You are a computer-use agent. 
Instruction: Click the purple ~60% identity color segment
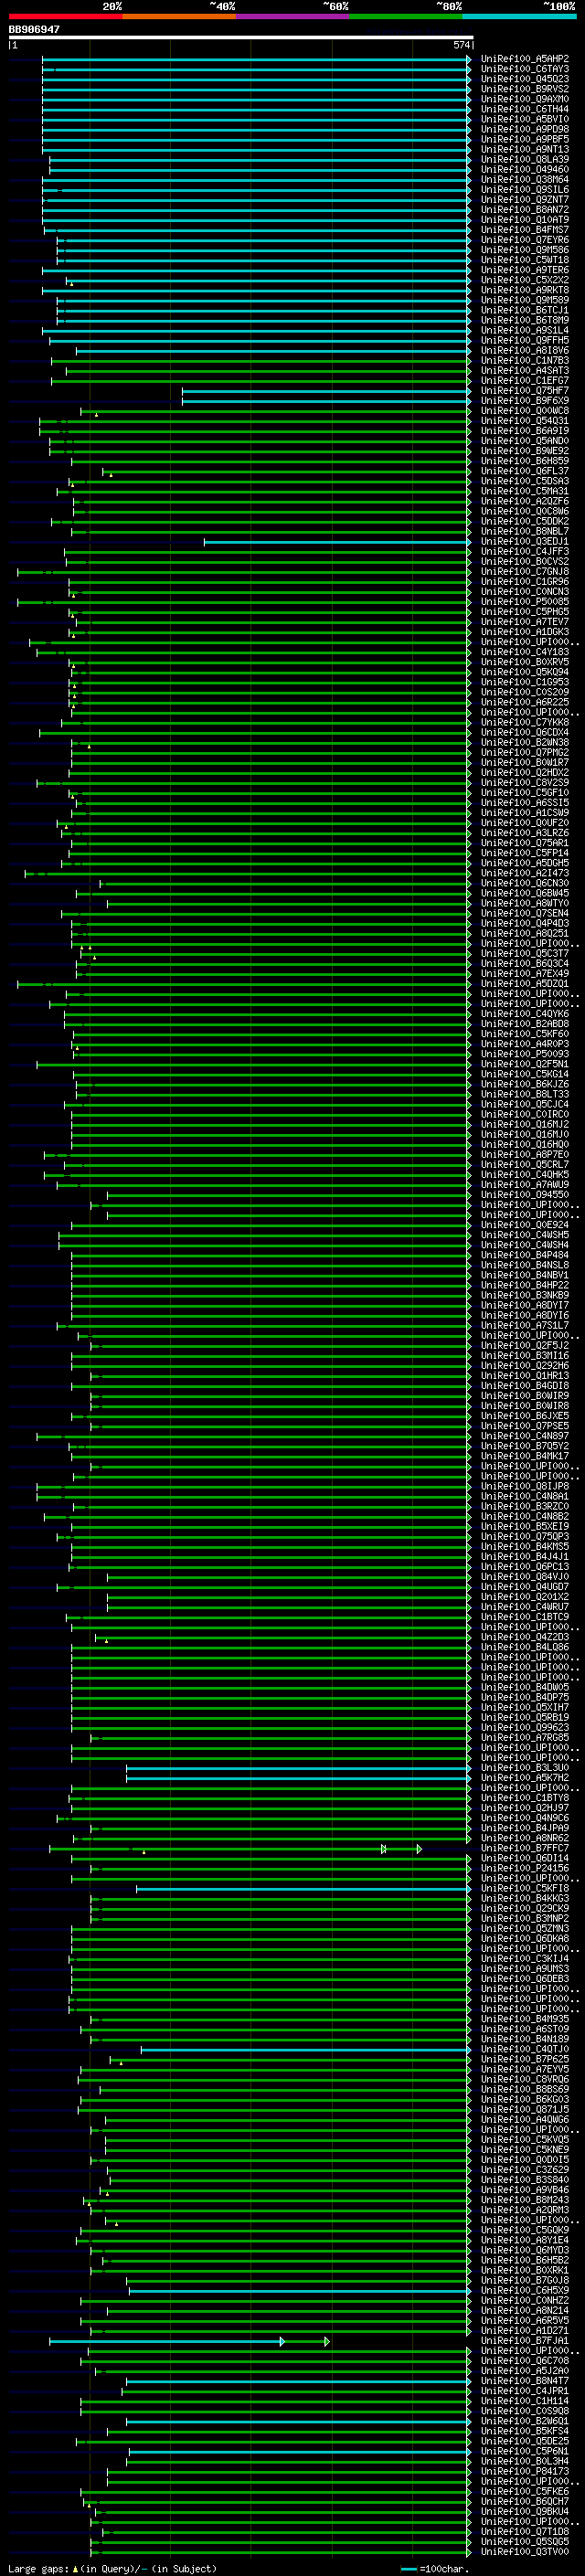tap(292, 17)
